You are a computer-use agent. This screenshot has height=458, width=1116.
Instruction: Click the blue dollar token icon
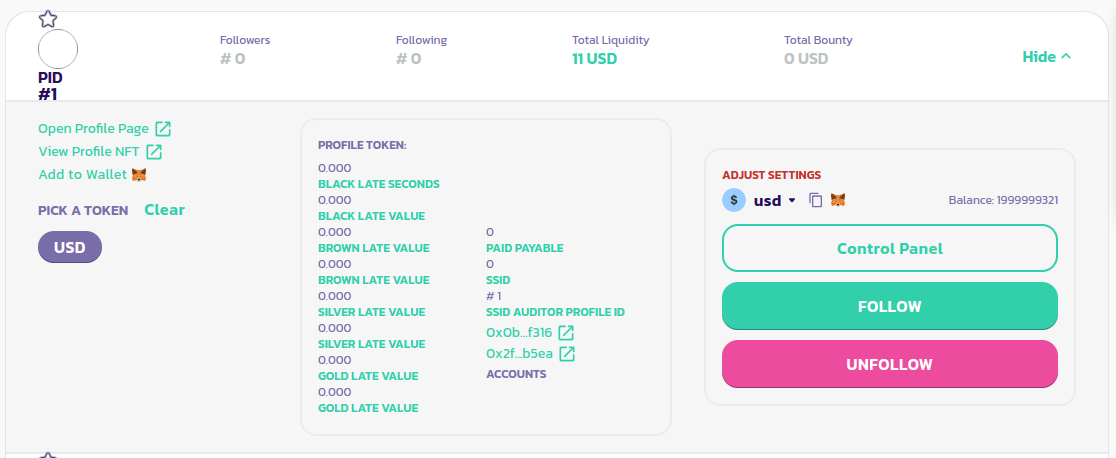point(734,200)
